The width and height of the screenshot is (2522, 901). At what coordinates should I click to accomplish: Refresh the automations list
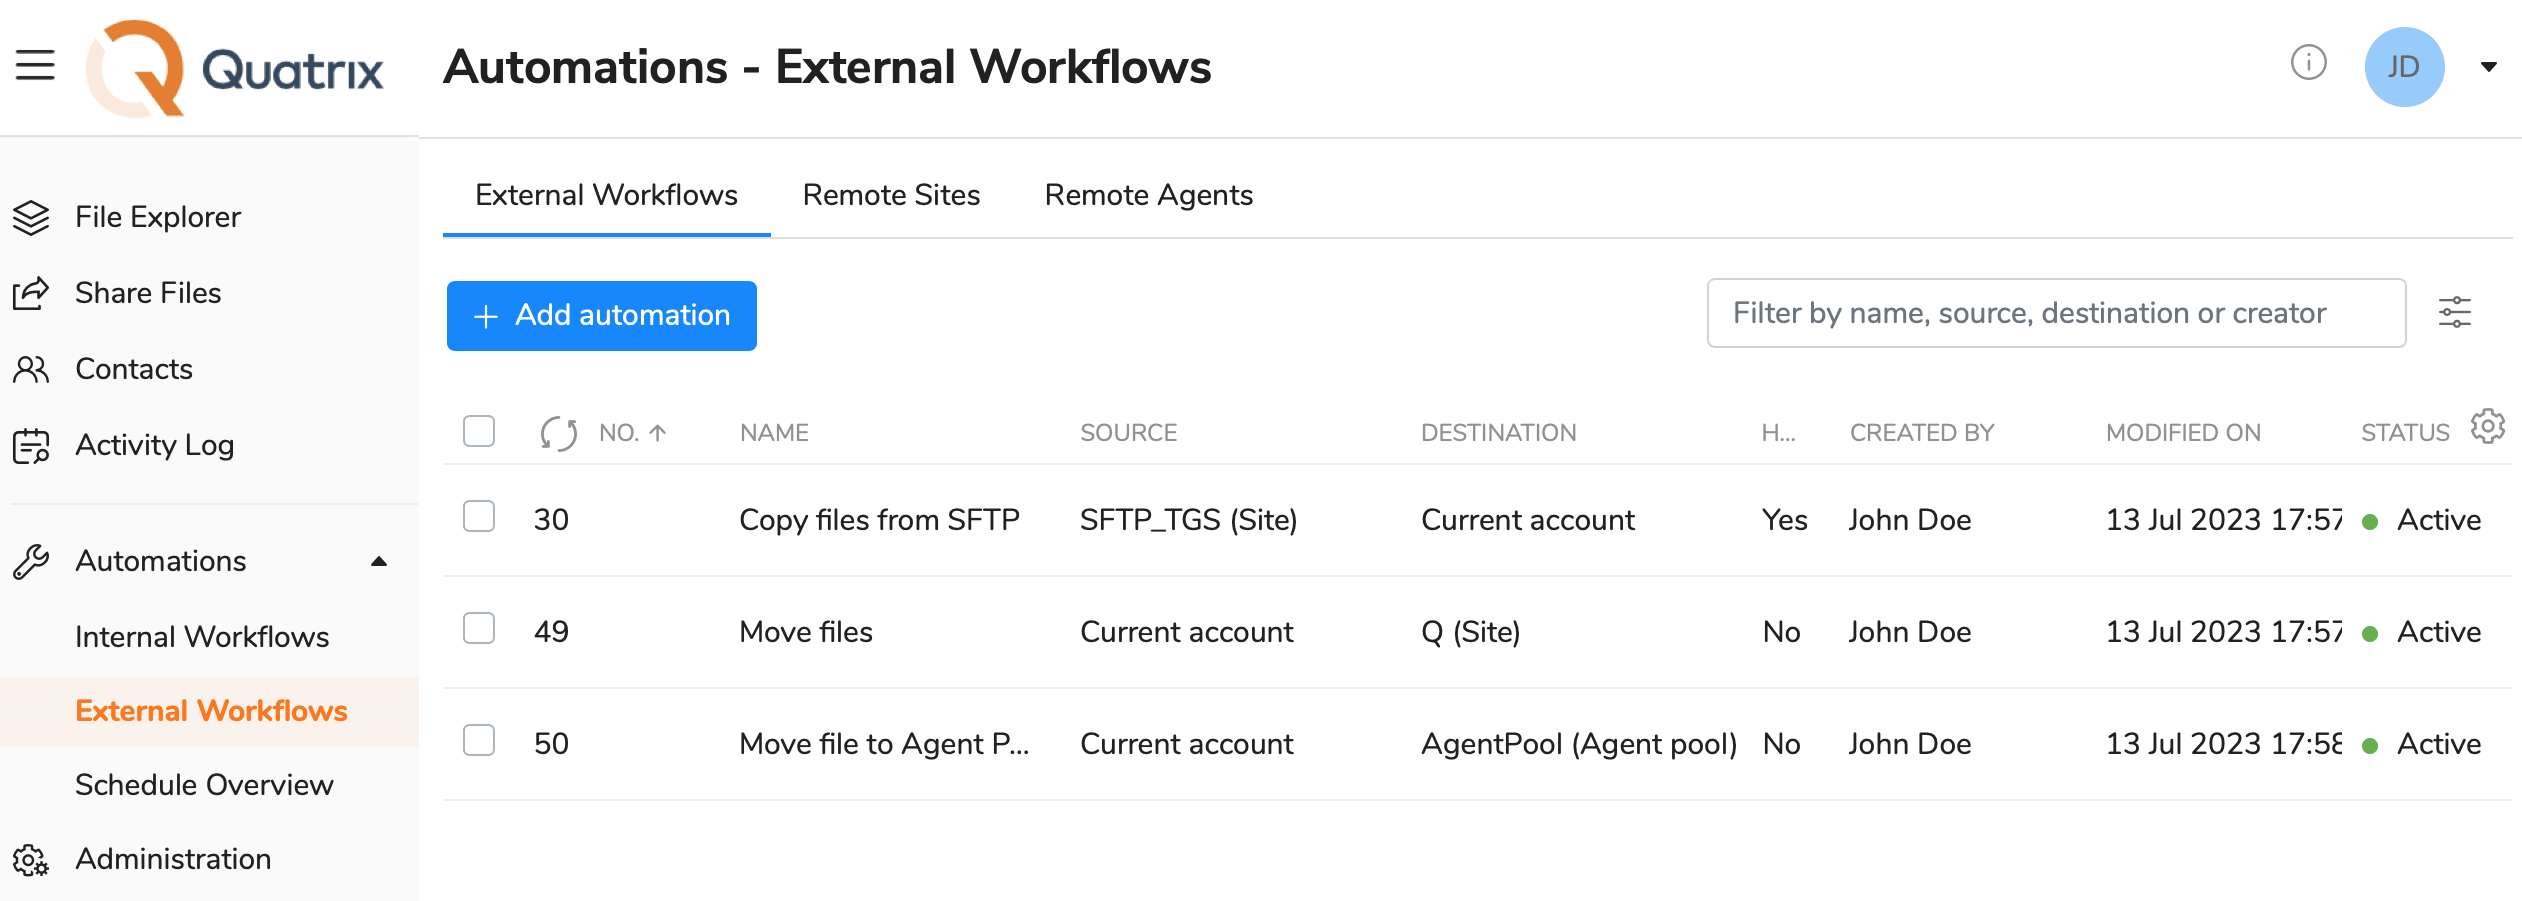pyautogui.click(x=558, y=431)
